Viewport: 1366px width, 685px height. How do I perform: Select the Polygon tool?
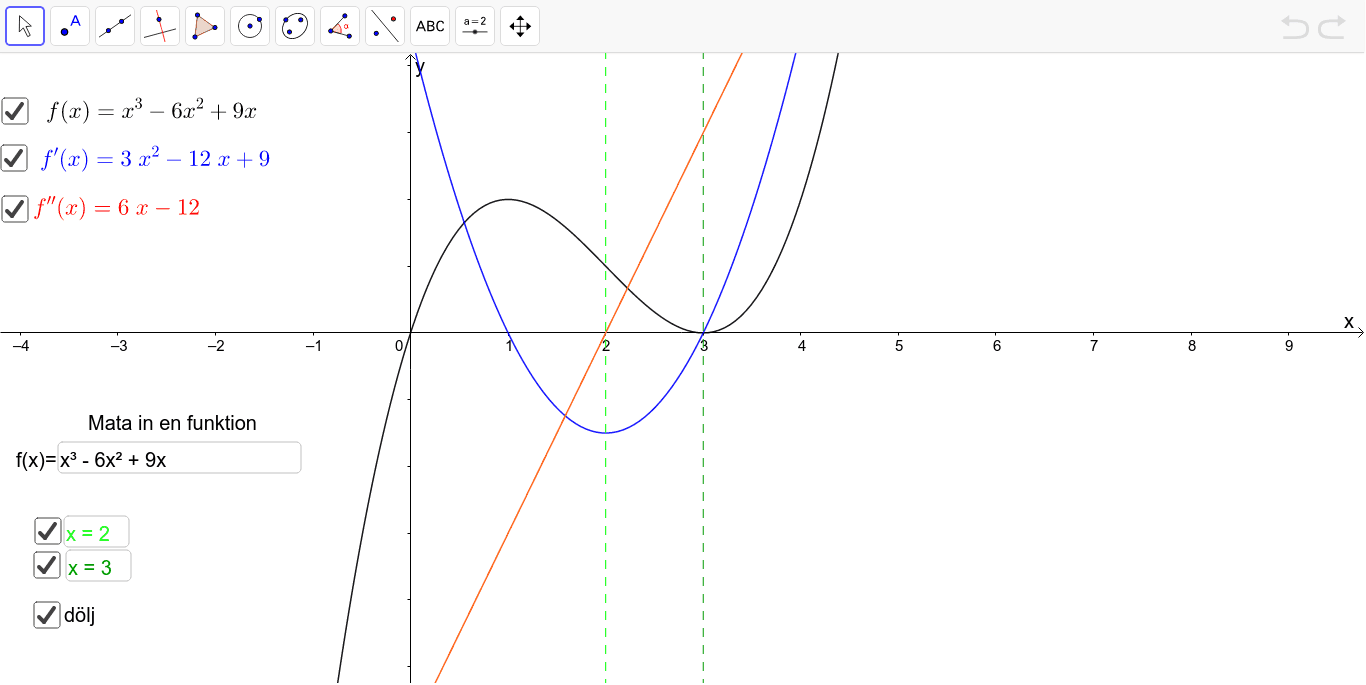click(x=205, y=26)
